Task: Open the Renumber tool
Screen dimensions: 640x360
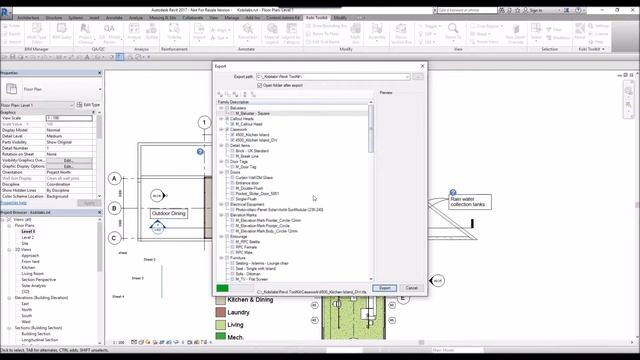Action: pyautogui.click(x=247, y=31)
